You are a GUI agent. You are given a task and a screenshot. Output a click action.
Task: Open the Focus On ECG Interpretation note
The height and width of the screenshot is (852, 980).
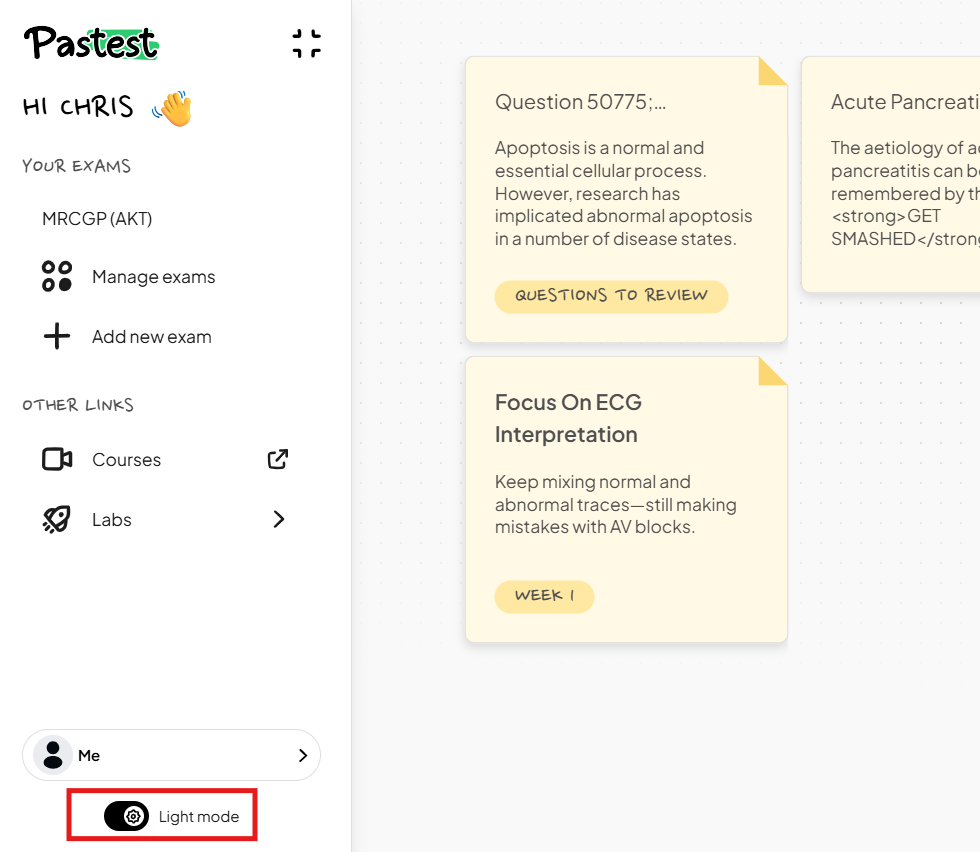[x=626, y=499]
